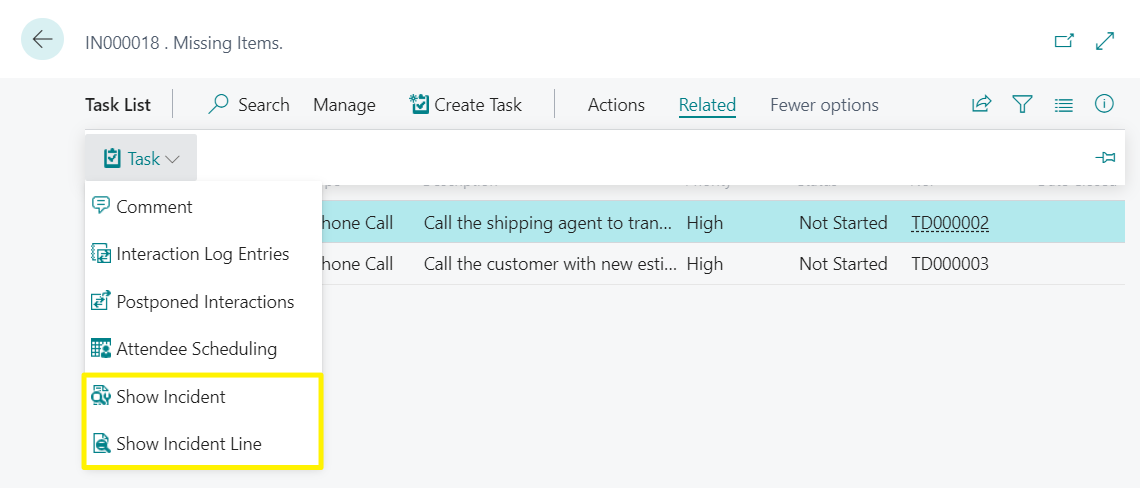Switch list view layout icon
The width and height of the screenshot is (1140, 488).
click(1064, 105)
